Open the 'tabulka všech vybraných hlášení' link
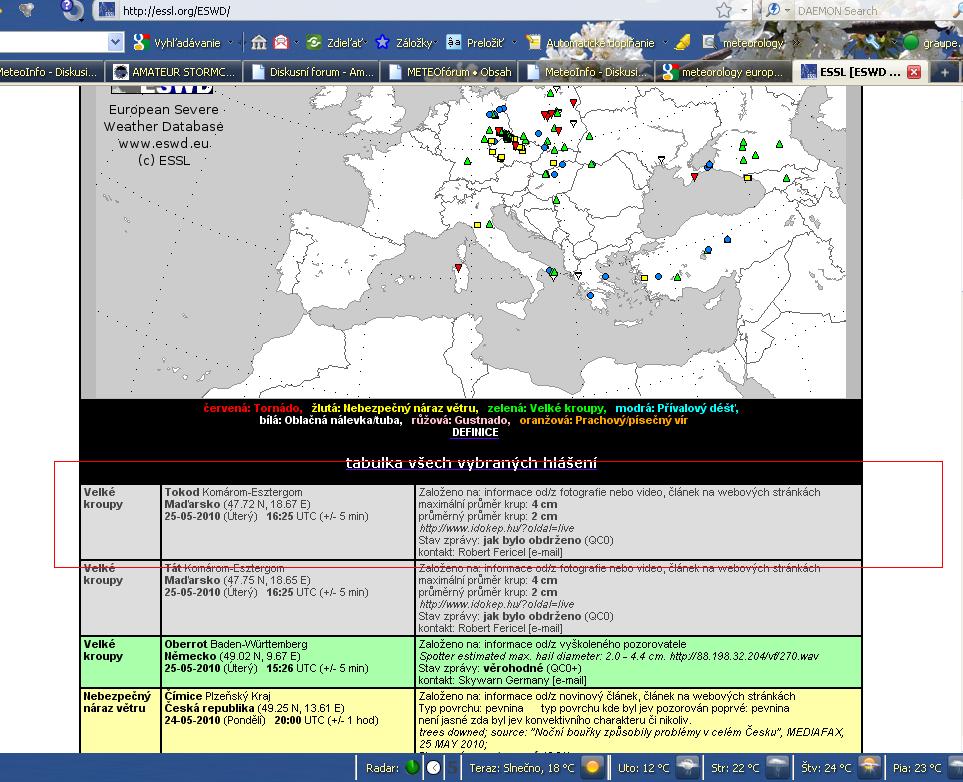The height and width of the screenshot is (782, 963). click(471, 463)
